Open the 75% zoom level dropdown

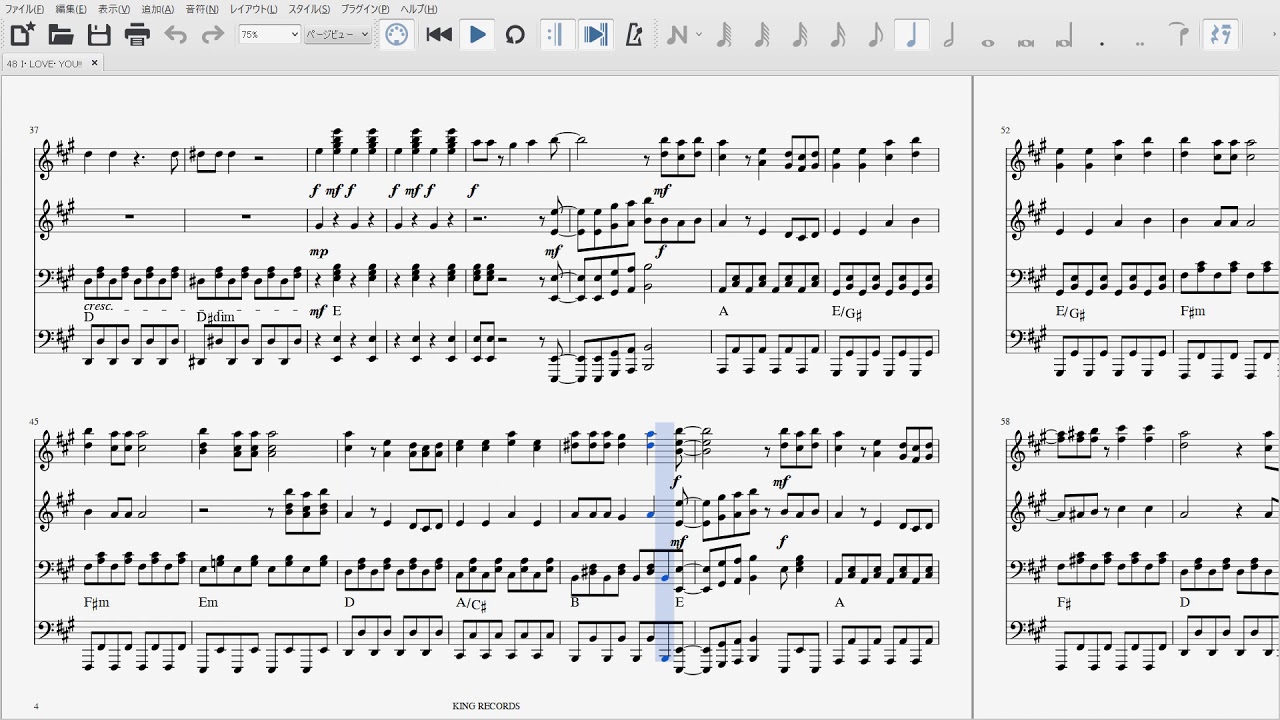(x=269, y=35)
